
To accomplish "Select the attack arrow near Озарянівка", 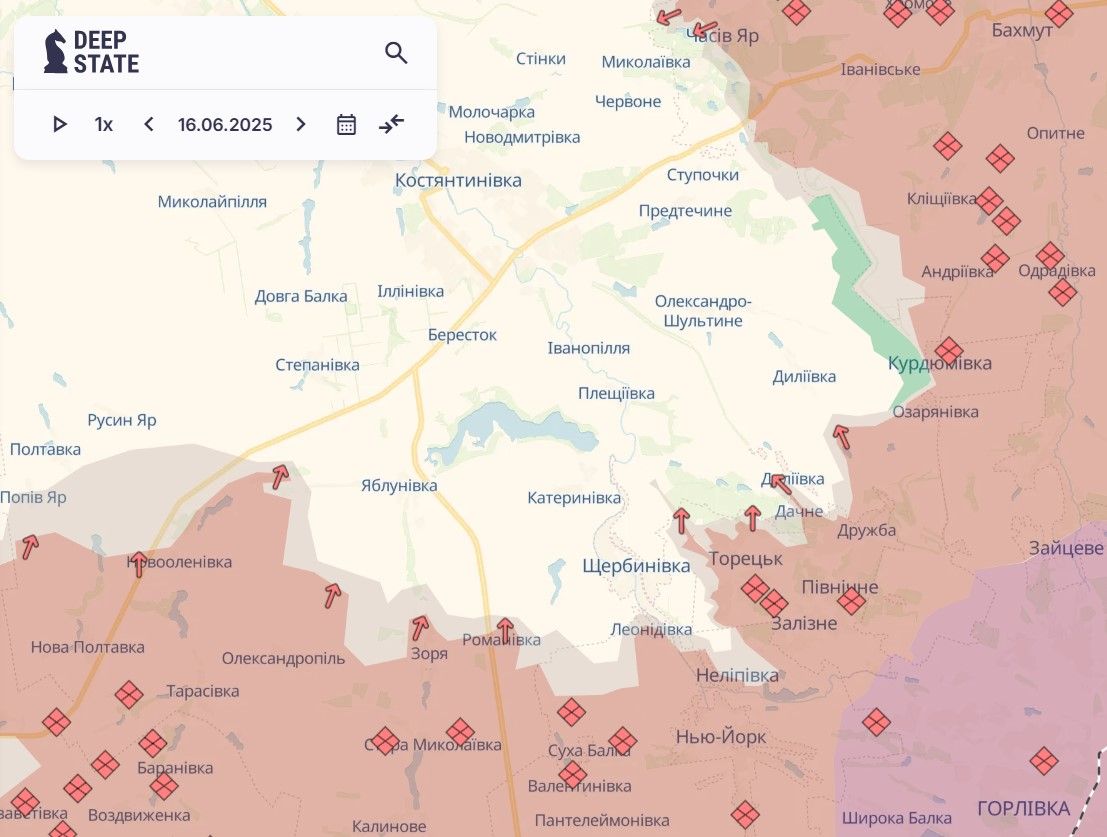I will click(x=841, y=437).
